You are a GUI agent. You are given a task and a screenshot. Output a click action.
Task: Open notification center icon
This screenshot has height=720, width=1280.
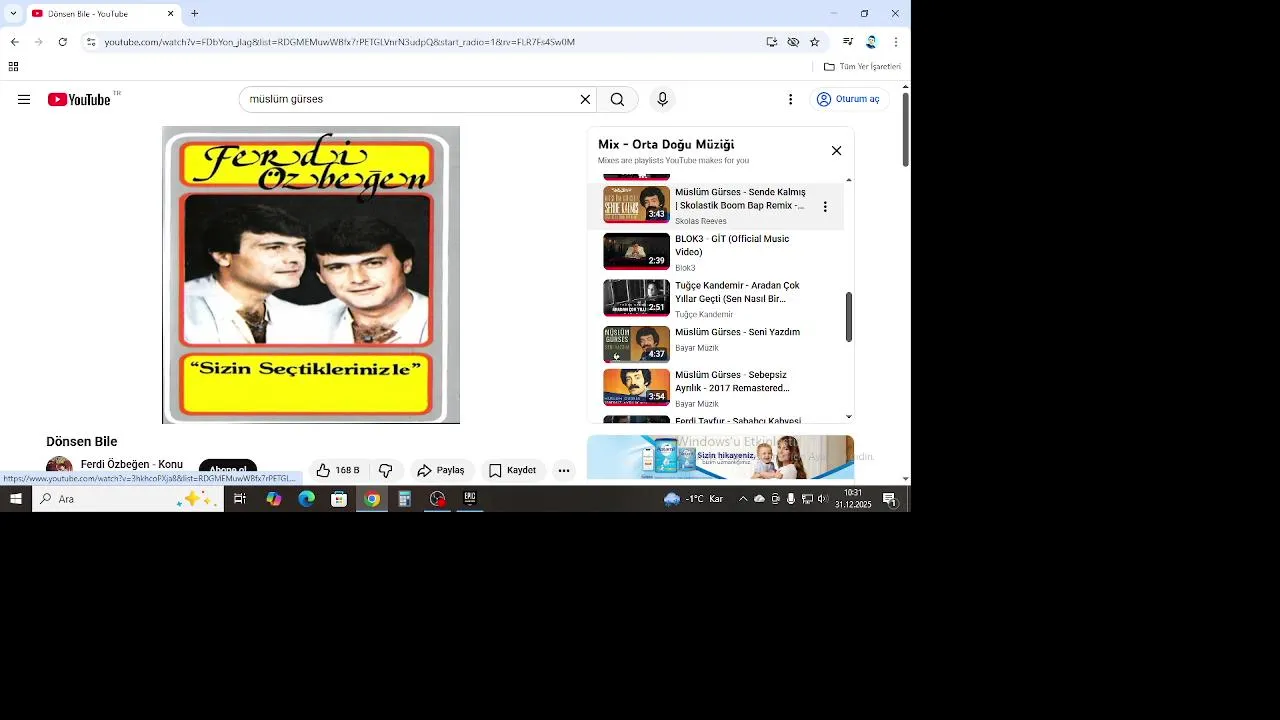click(889, 499)
